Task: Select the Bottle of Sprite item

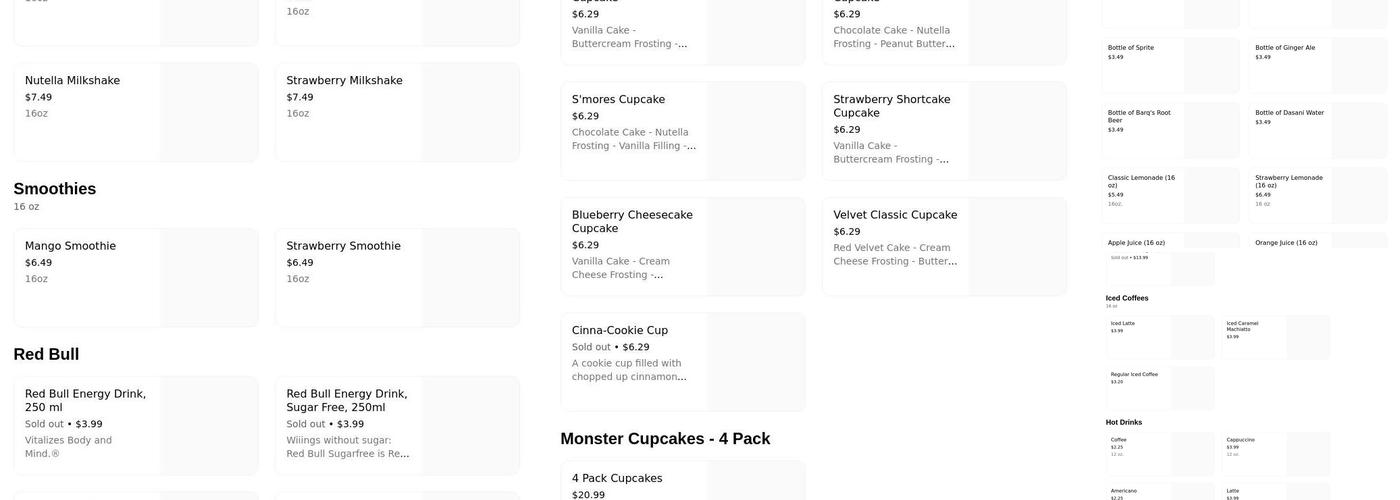Action: pyautogui.click(x=1170, y=66)
